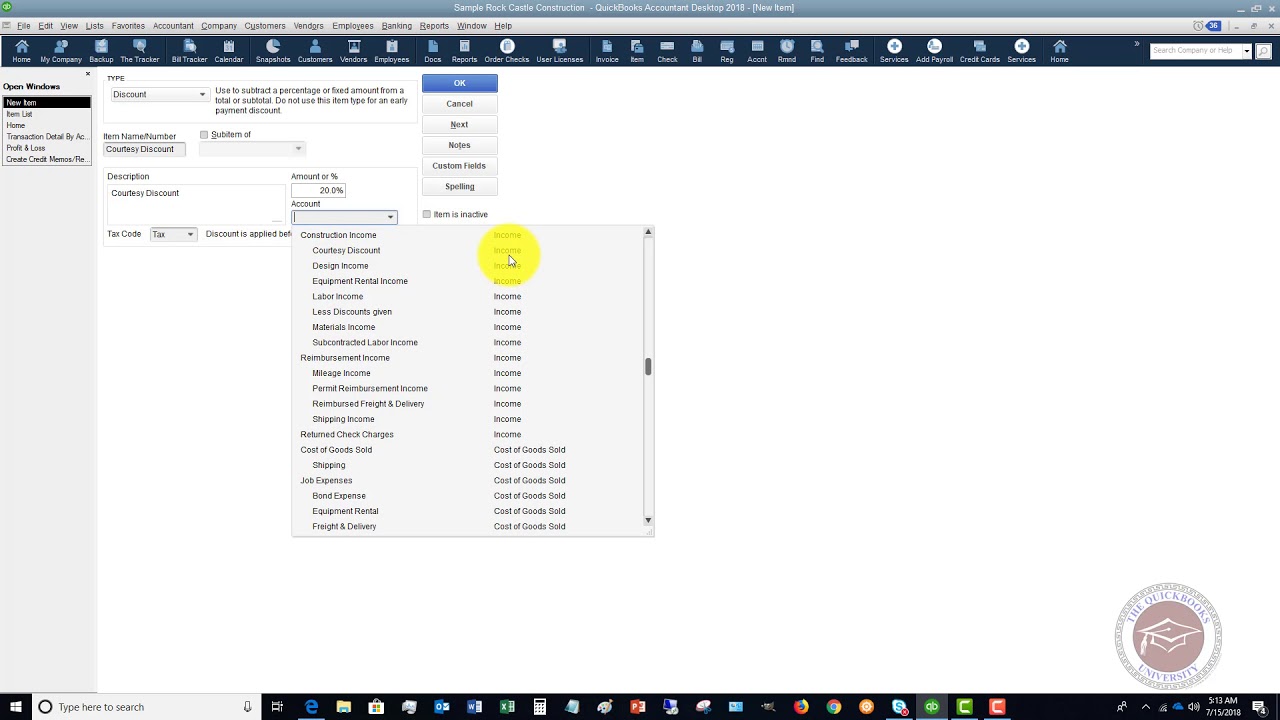This screenshot has width=1280, height=720.
Task: Click the Custom Fields button
Action: pyautogui.click(x=459, y=166)
